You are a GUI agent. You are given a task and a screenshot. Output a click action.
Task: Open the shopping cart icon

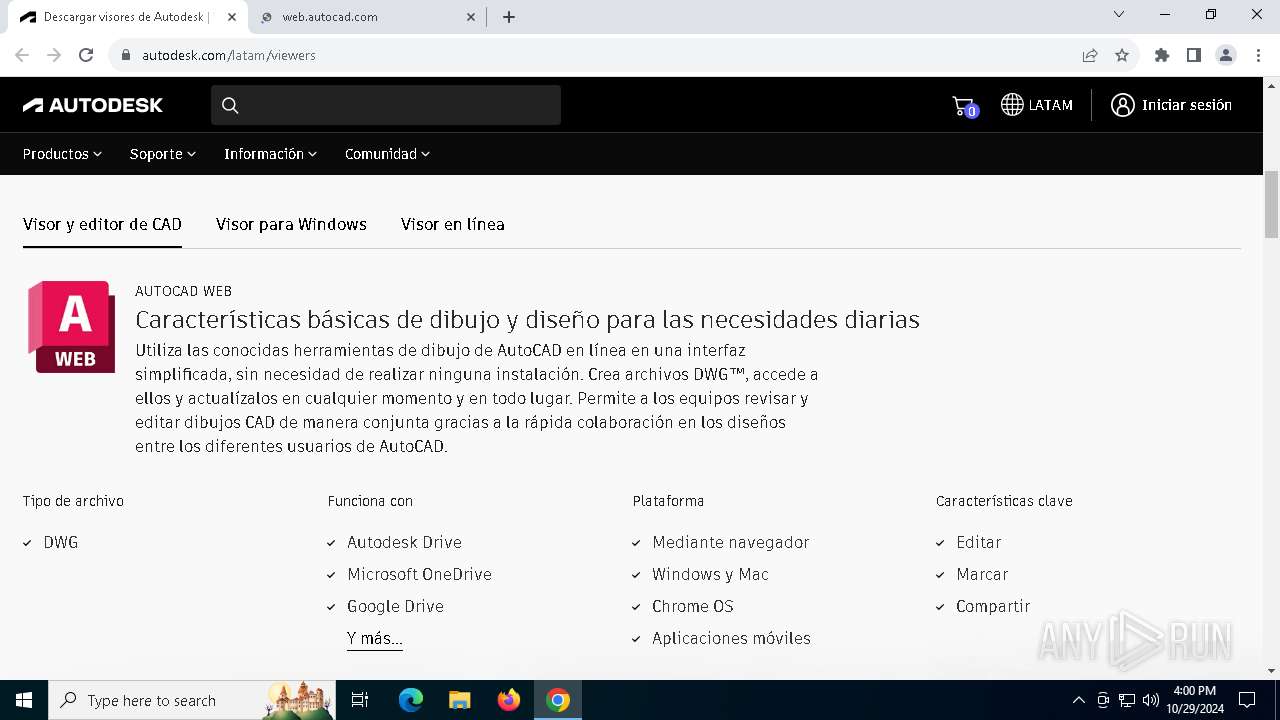click(964, 106)
